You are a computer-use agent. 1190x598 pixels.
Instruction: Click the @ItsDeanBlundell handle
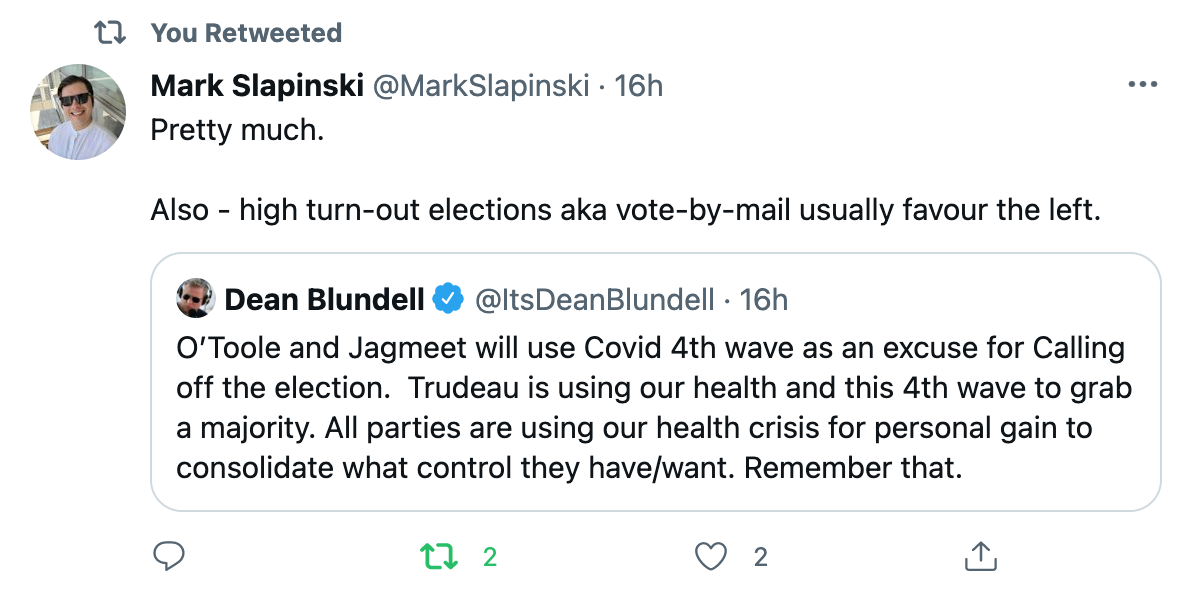pos(594,300)
